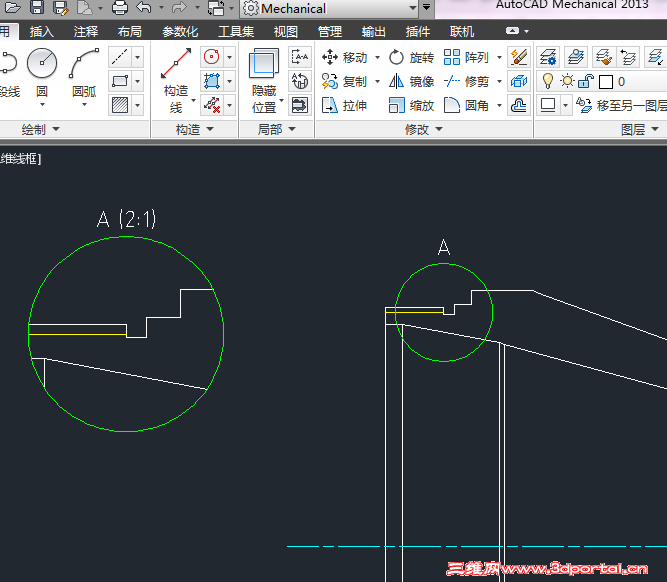Expand the hatch tool dropdown arrow

(137, 105)
